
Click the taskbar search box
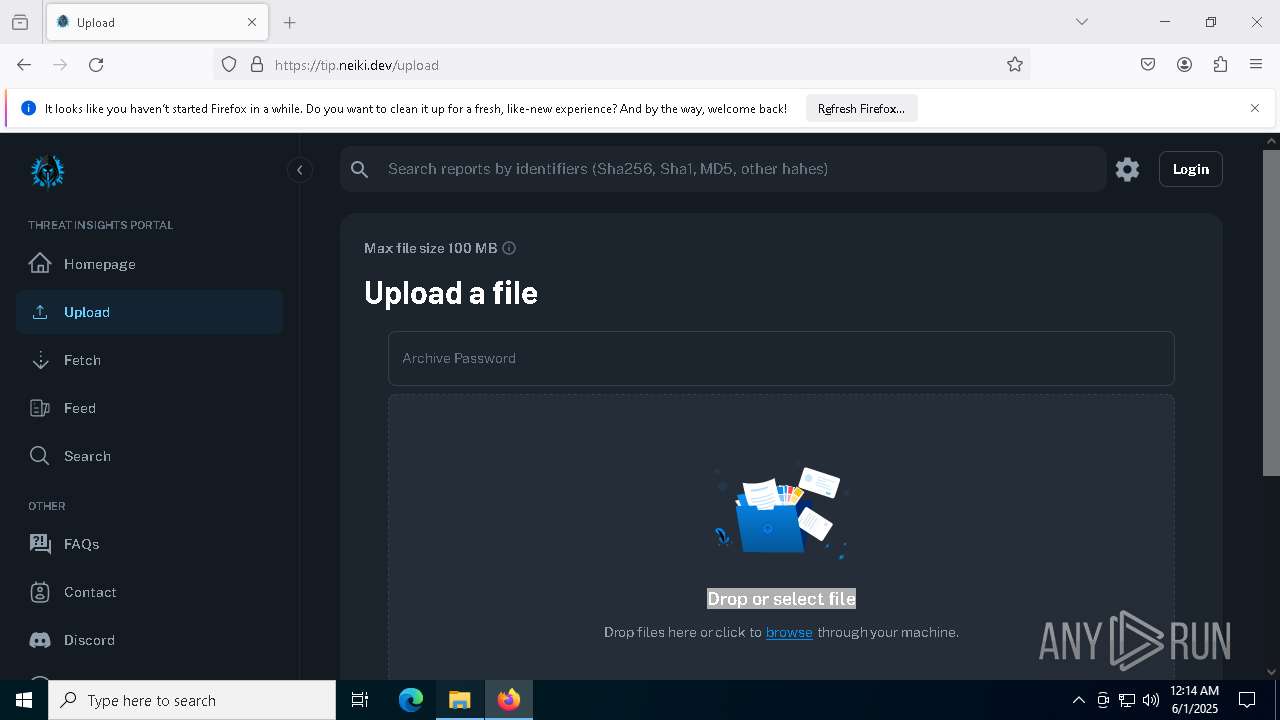[x=192, y=700]
